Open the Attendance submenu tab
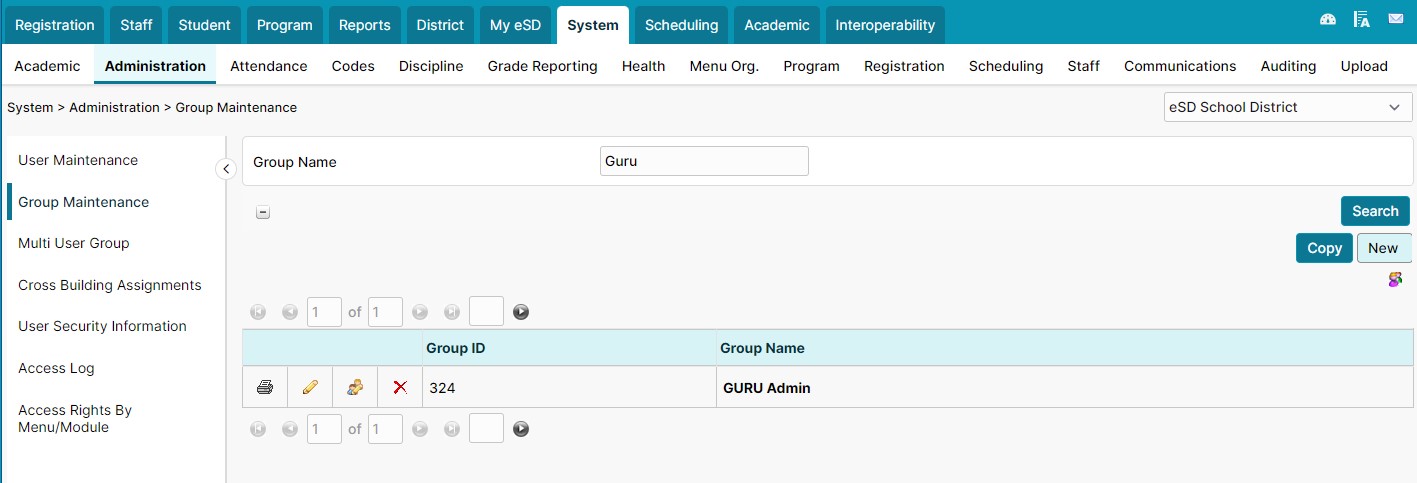Image resolution: width=1417 pixels, height=483 pixels. point(269,66)
